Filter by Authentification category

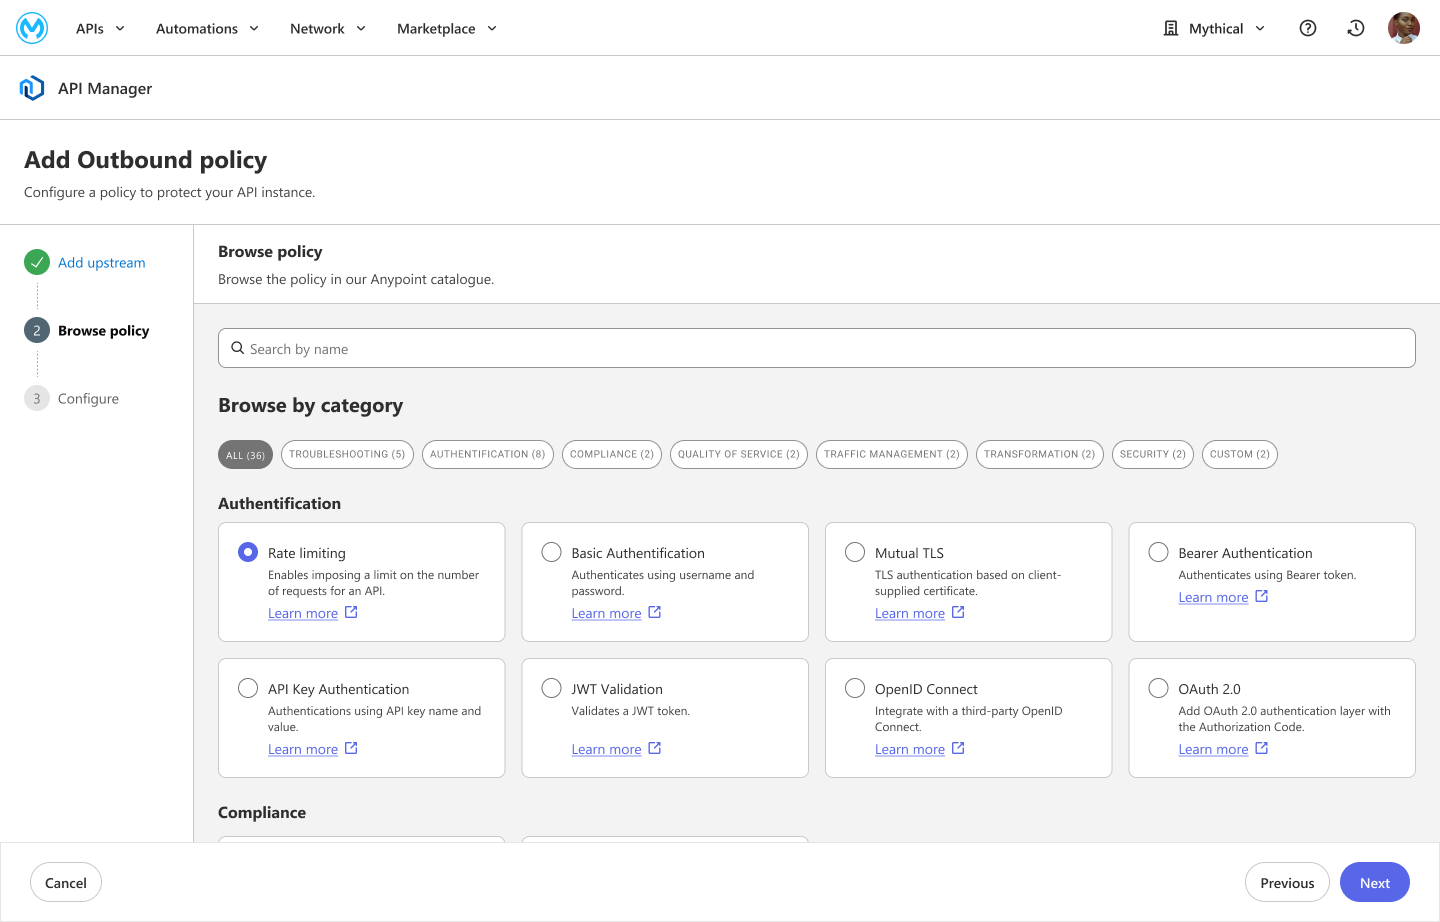click(x=488, y=454)
